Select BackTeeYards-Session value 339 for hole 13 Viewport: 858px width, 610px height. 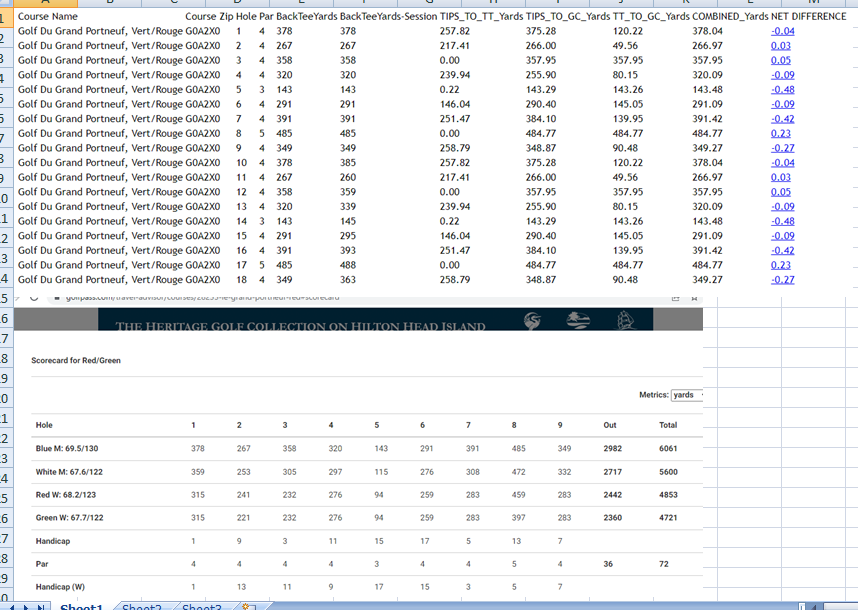(x=348, y=207)
